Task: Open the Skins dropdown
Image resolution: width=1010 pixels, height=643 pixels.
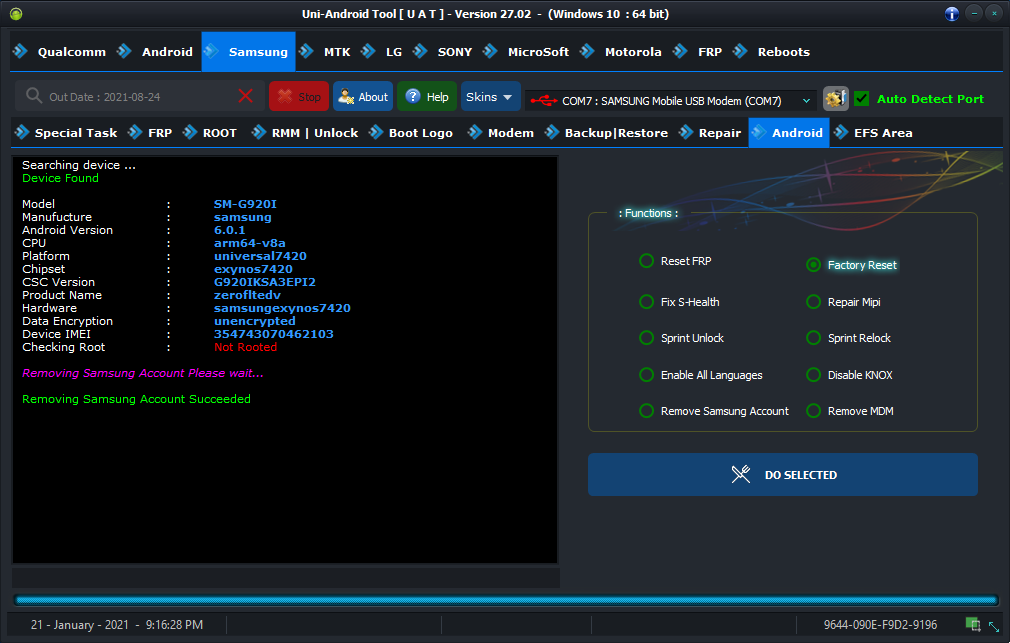Action: pos(490,97)
